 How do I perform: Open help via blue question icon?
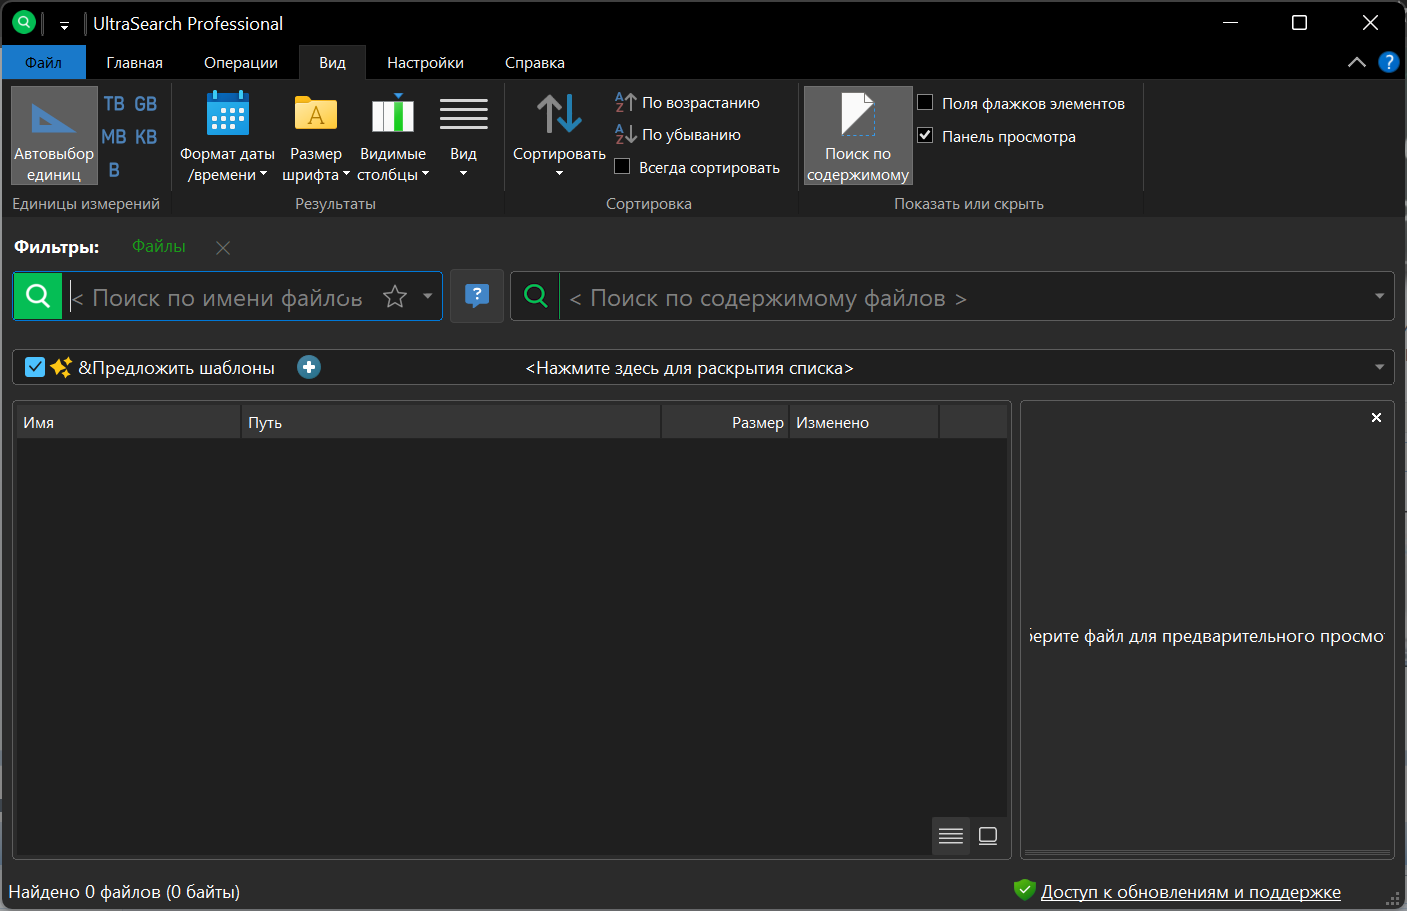pos(1388,62)
